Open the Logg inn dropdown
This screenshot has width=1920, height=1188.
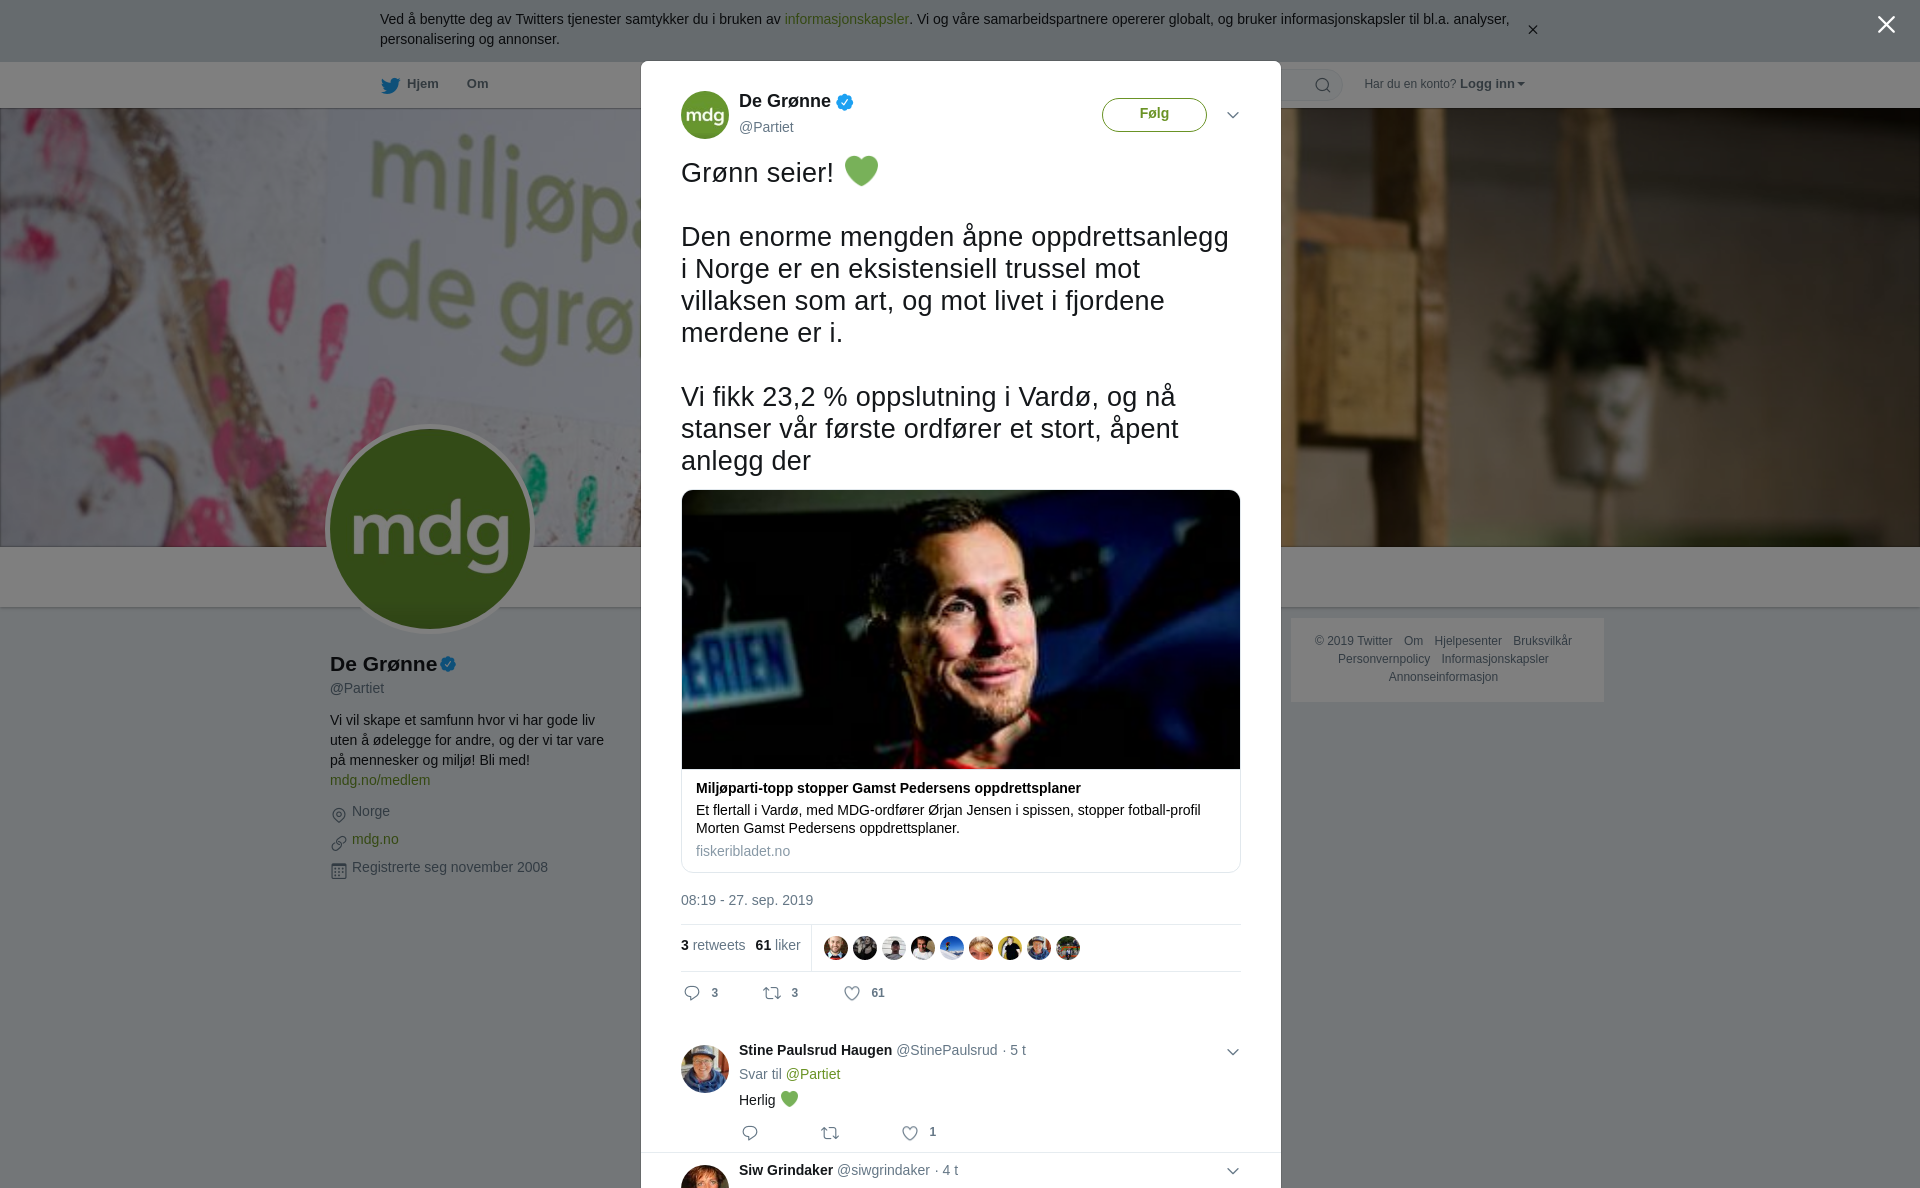[1492, 84]
